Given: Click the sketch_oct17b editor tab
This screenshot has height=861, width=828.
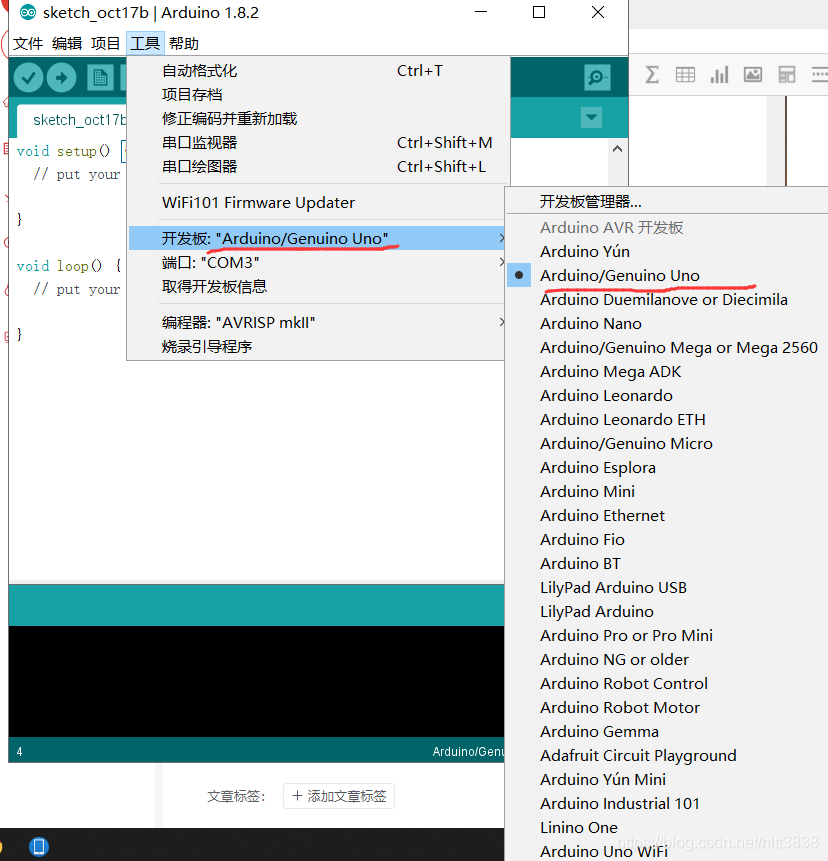Looking at the screenshot, I should (72, 120).
